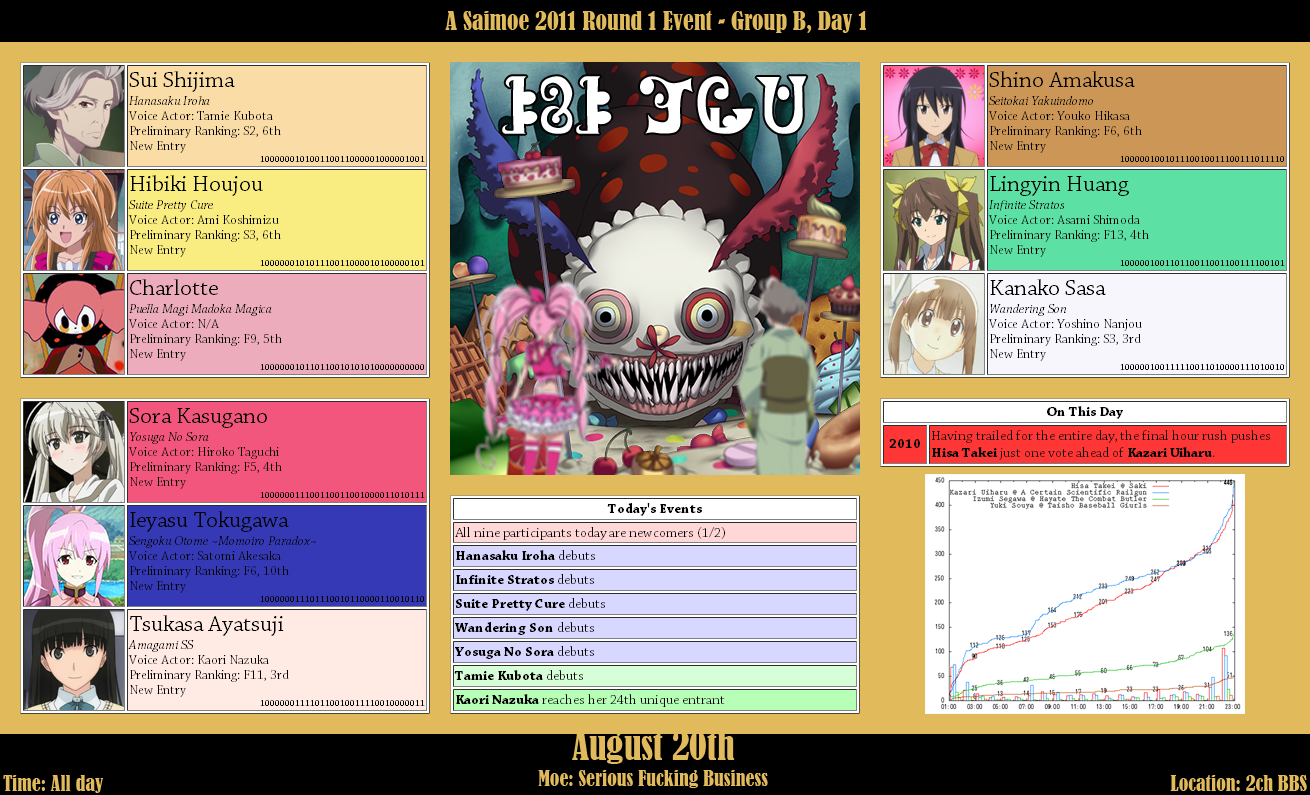Click the page title 'A Saimoe 2011 Round 1 Event'

click(655, 20)
